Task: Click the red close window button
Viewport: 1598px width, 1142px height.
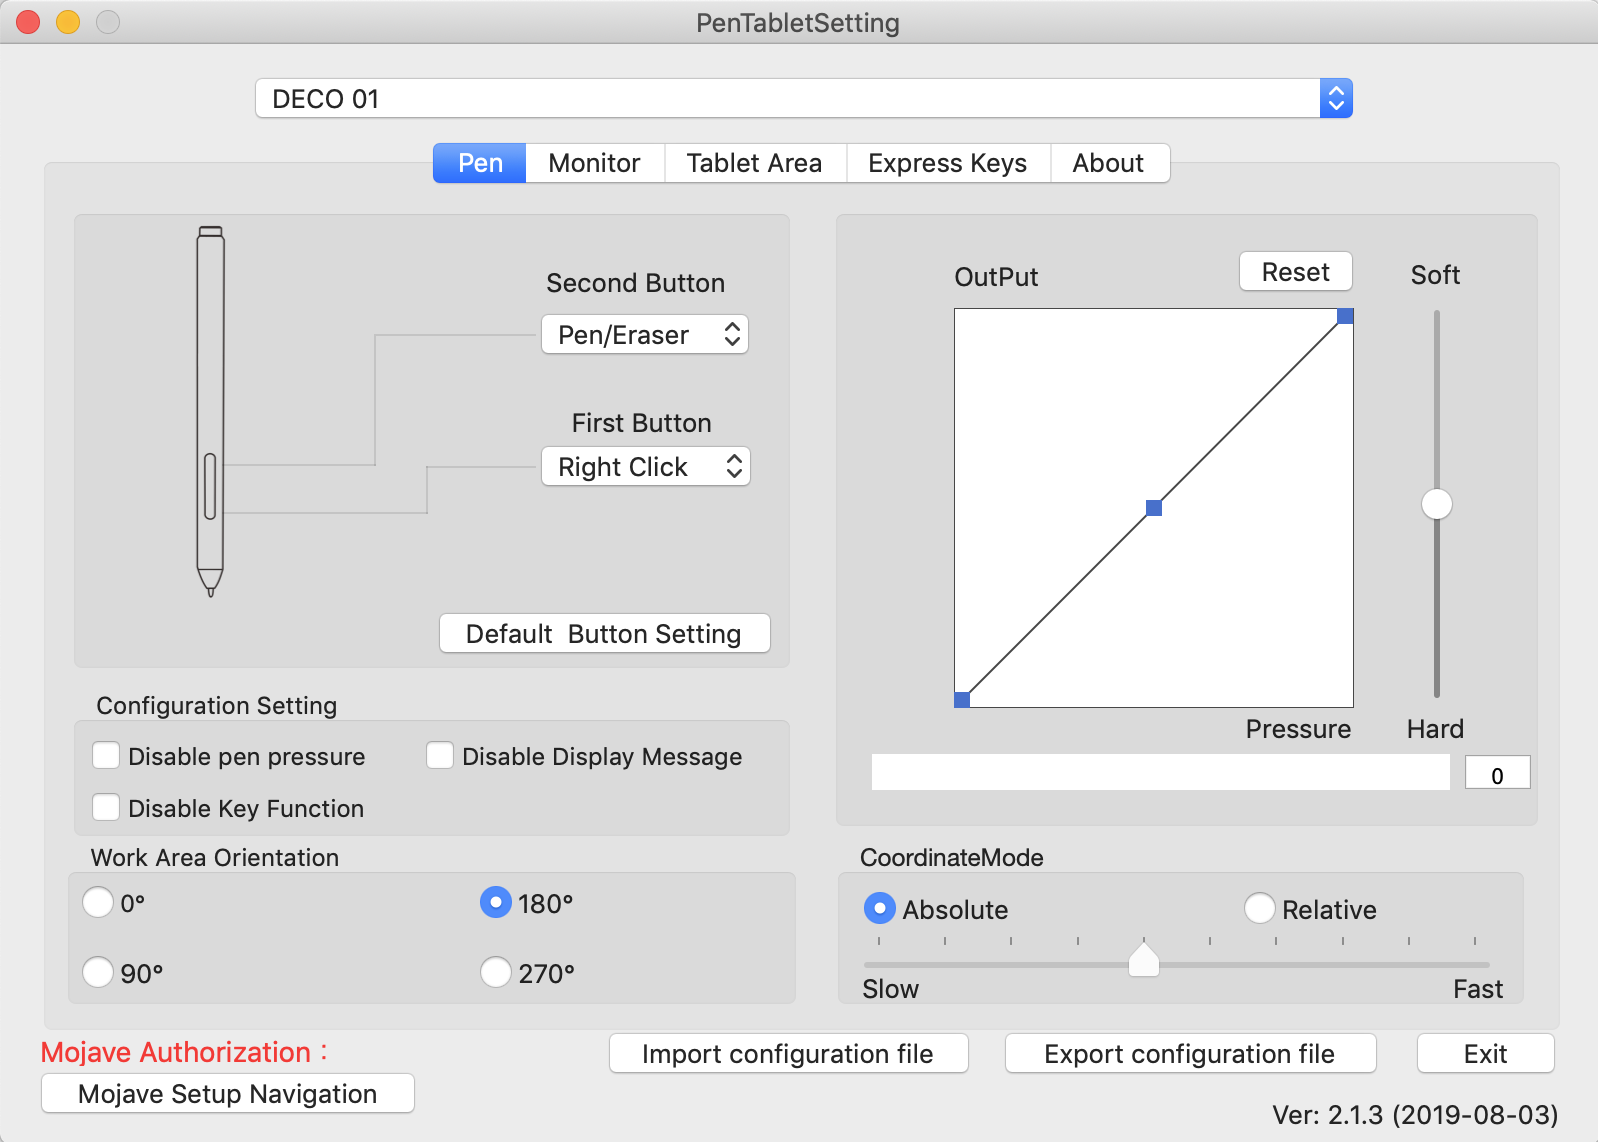Action: (x=29, y=22)
